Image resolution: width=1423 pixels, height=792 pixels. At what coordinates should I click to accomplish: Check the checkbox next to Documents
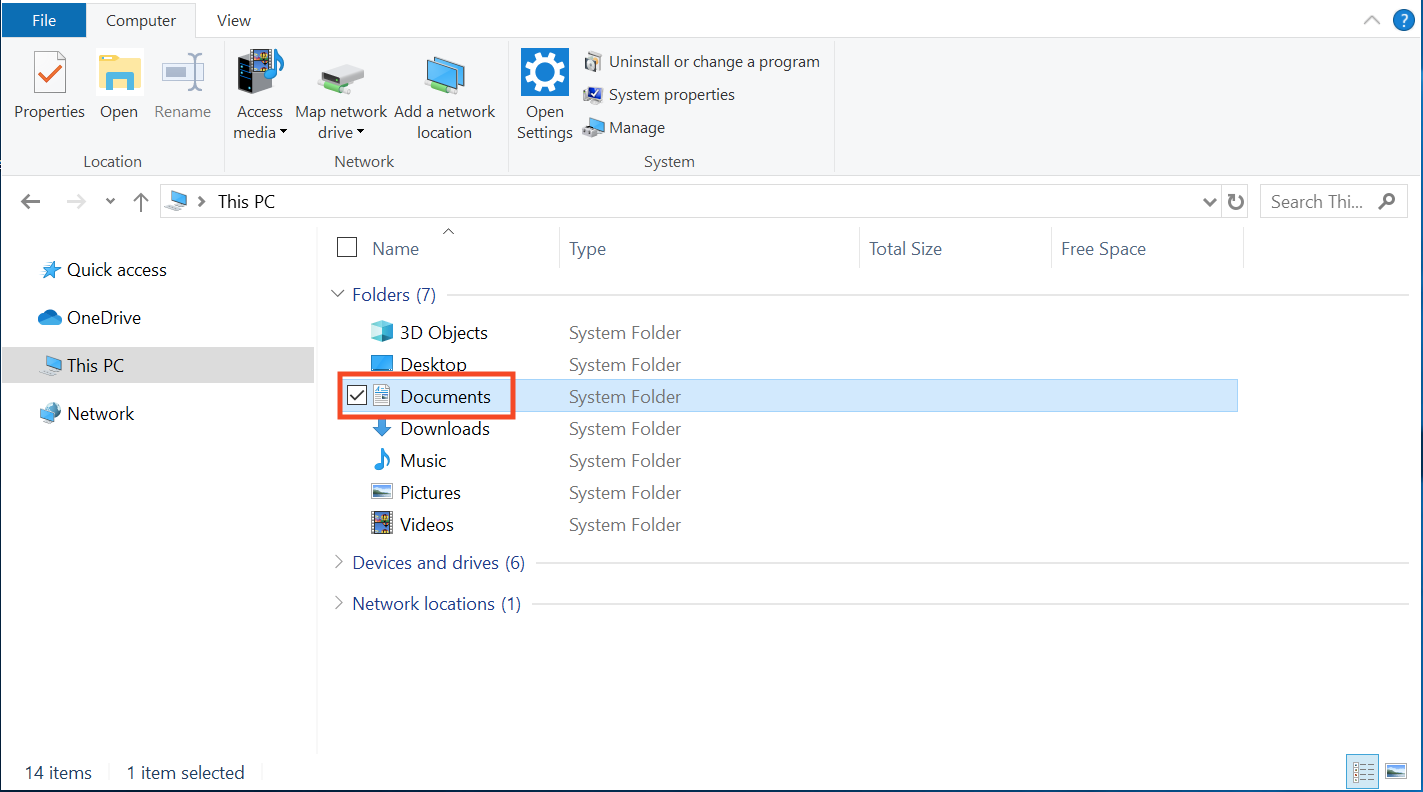pos(357,395)
